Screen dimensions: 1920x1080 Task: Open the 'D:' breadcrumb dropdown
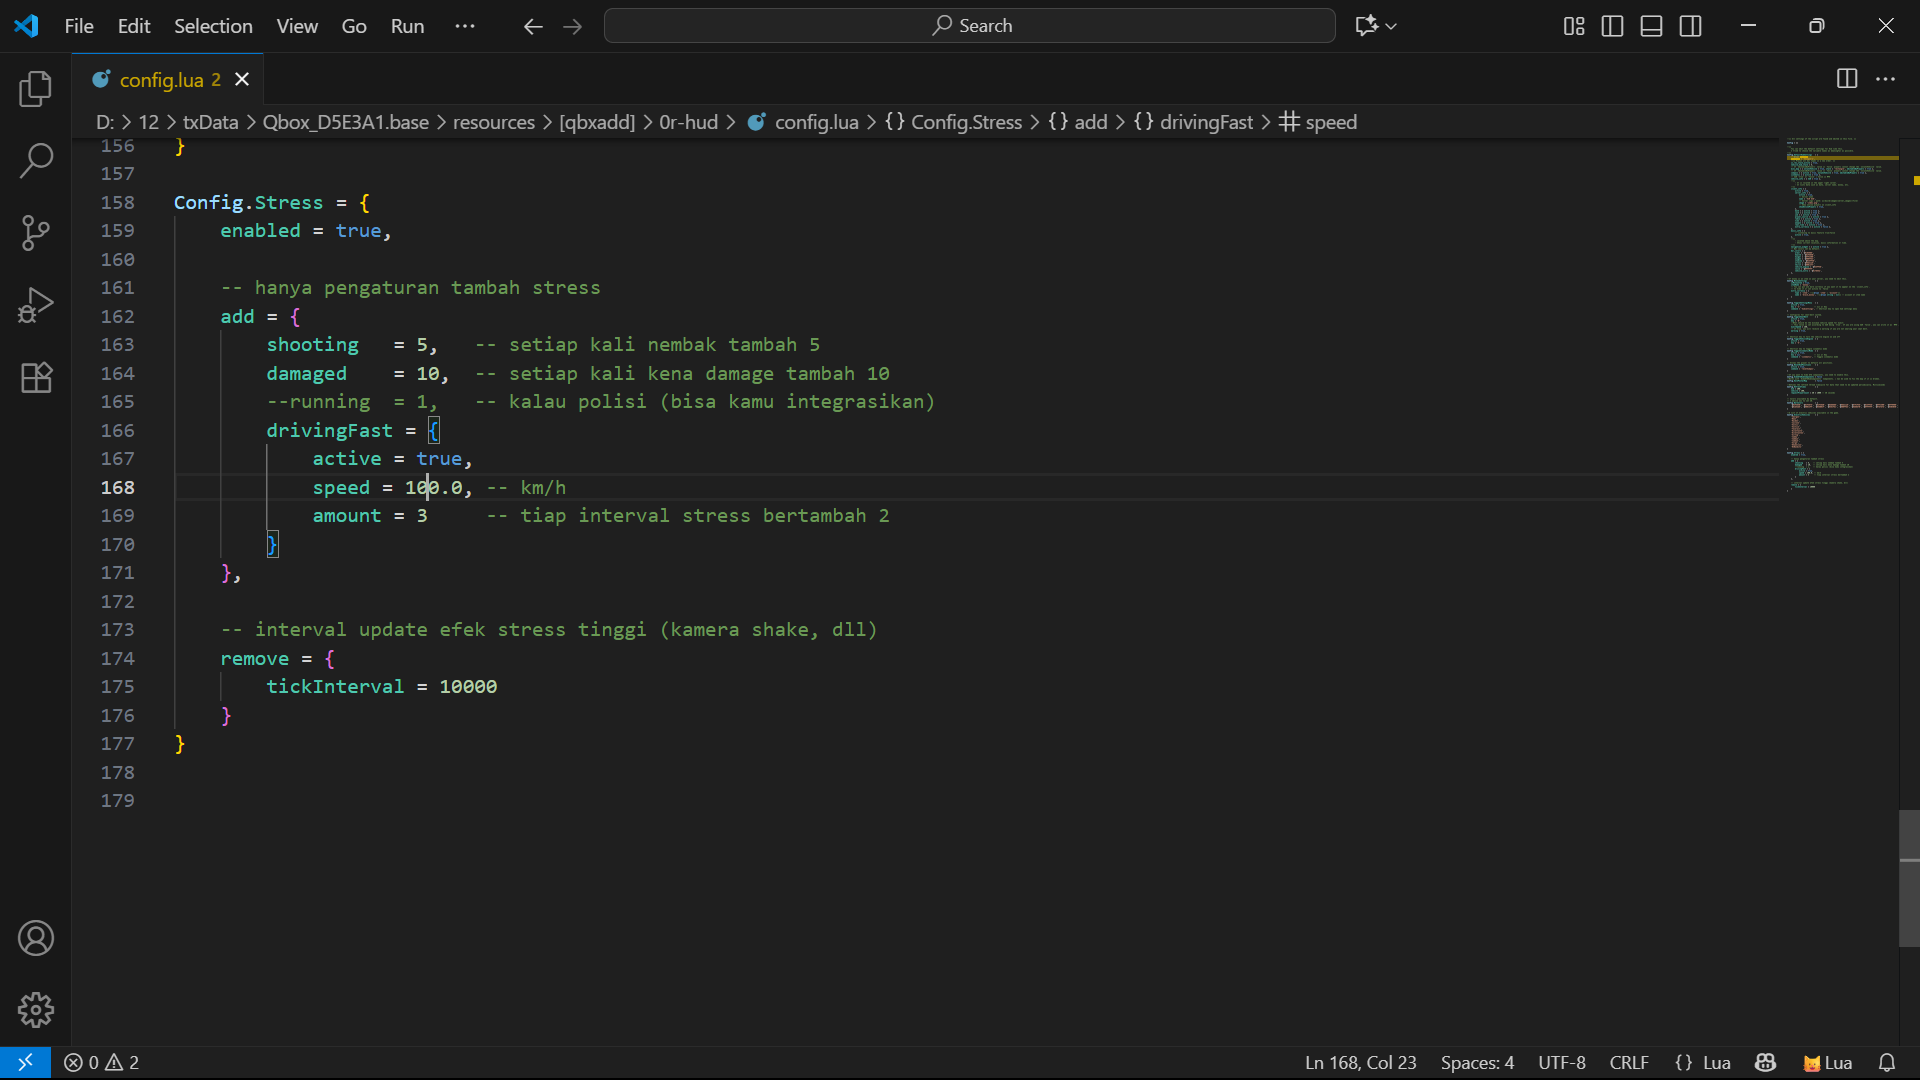point(105,122)
